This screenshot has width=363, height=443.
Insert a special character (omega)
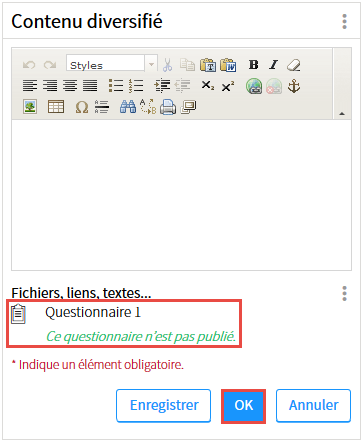[82, 107]
